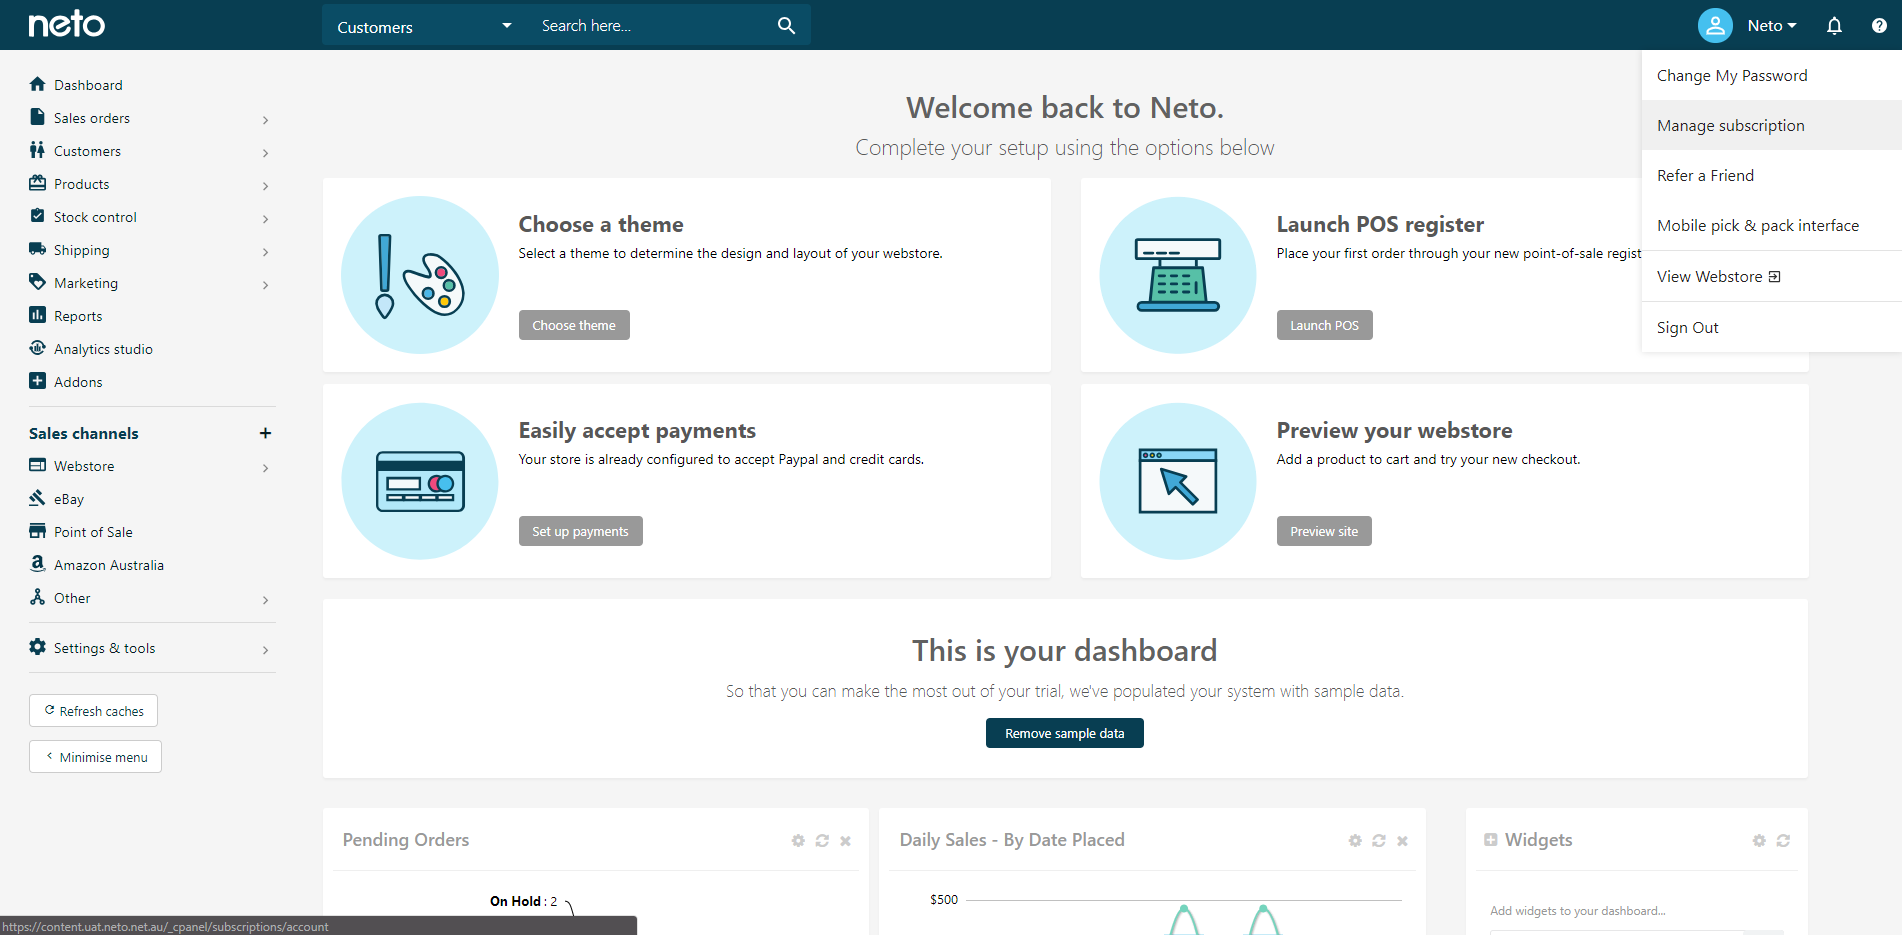This screenshot has width=1902, height=935.
Task: Close the Pending Orders widget
Action: click(x=846, y=841)
